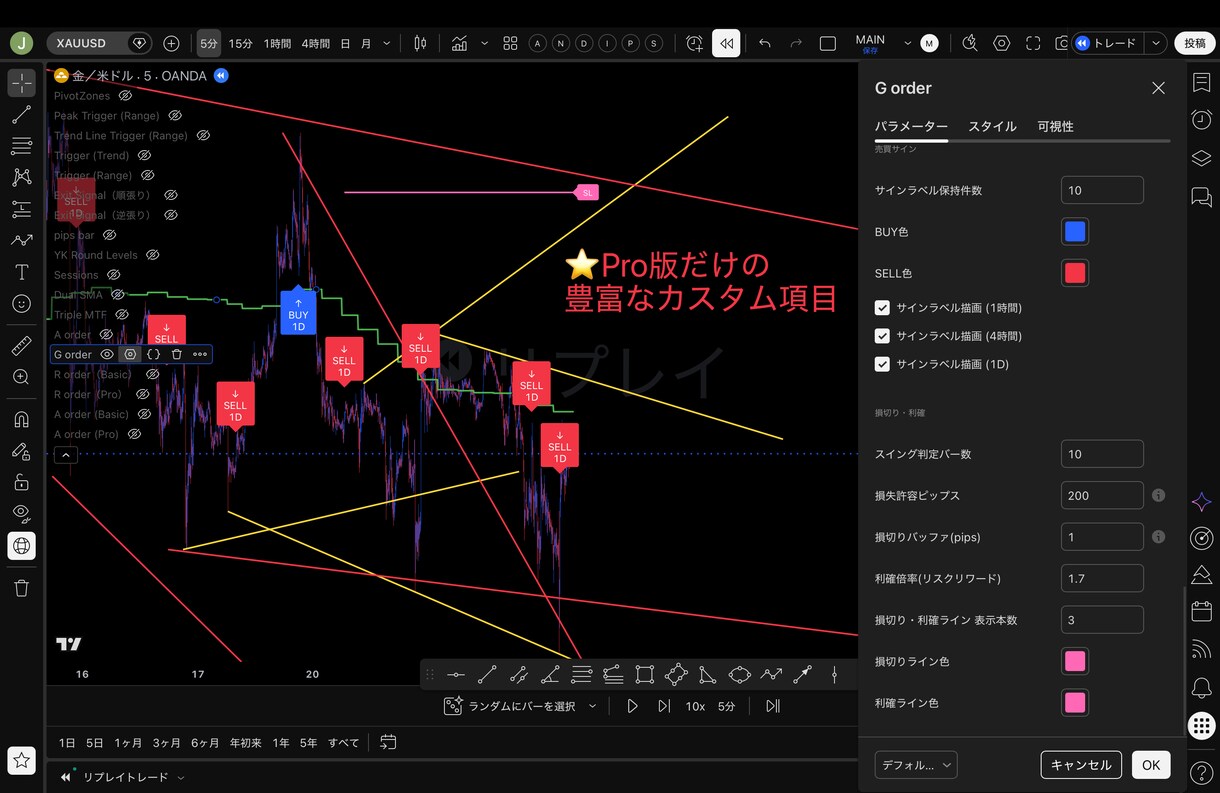This screenshot has height=793, width=1220.
Task: Pick a new BUY色 color swatch
Action: tap(1075, 232)
